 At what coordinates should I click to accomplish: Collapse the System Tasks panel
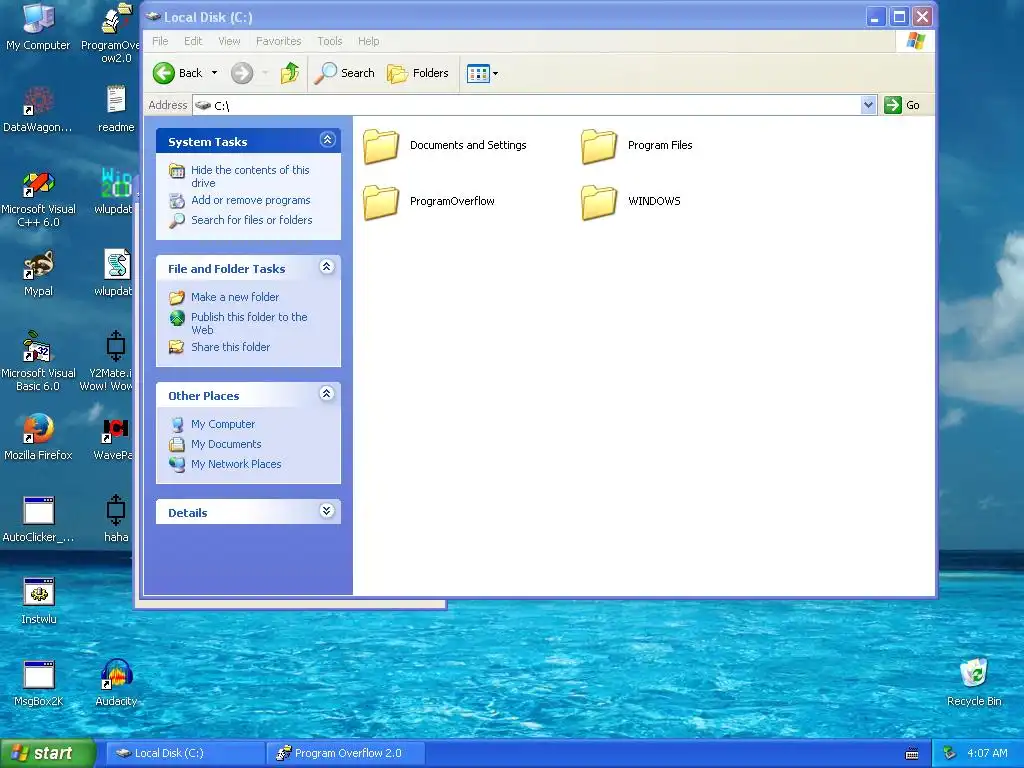coord(327,140)
